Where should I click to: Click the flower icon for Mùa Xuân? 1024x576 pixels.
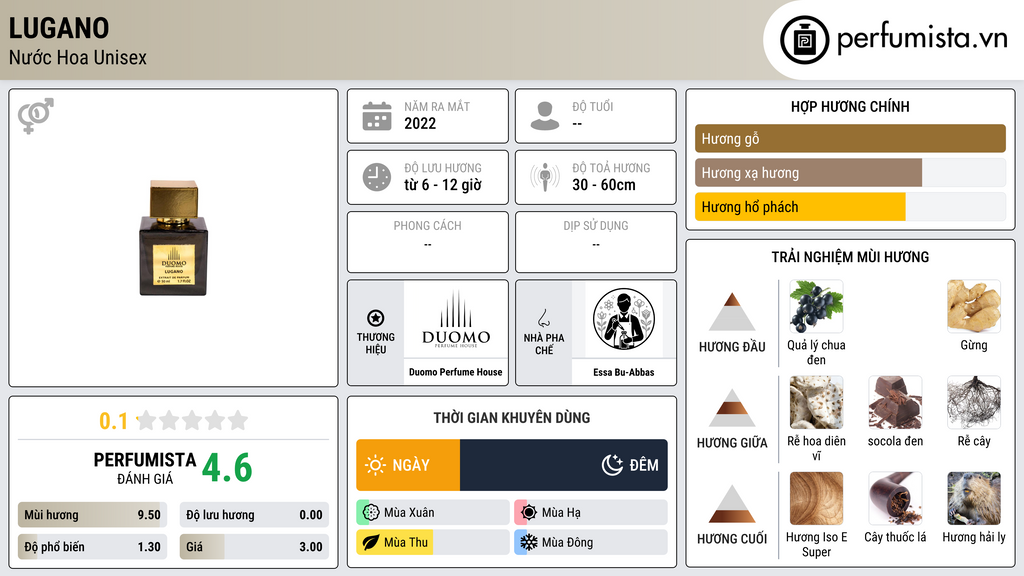coord(371,513)
